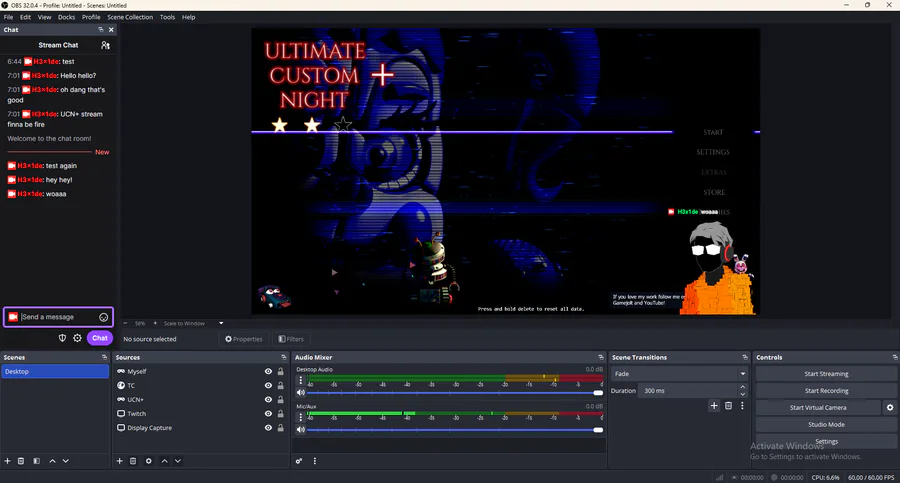The width and height of the screenshot is (900, 483).
Task: Select the Desktop scene
Action: [x=55, y=372]
